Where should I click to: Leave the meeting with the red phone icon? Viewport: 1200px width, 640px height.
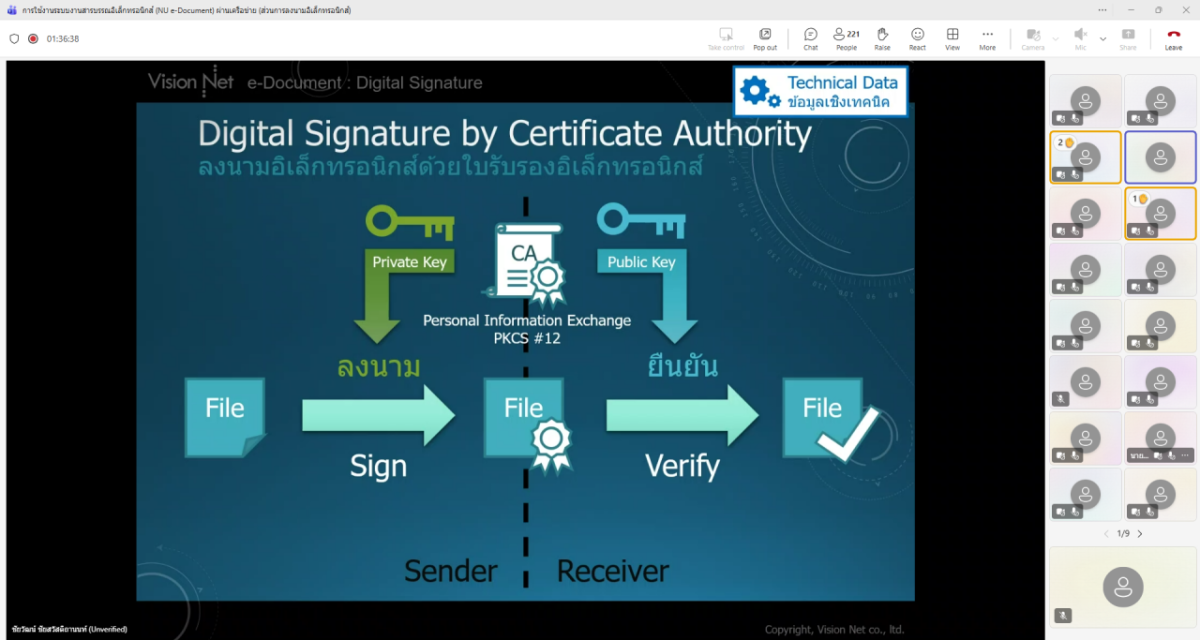1173,38
